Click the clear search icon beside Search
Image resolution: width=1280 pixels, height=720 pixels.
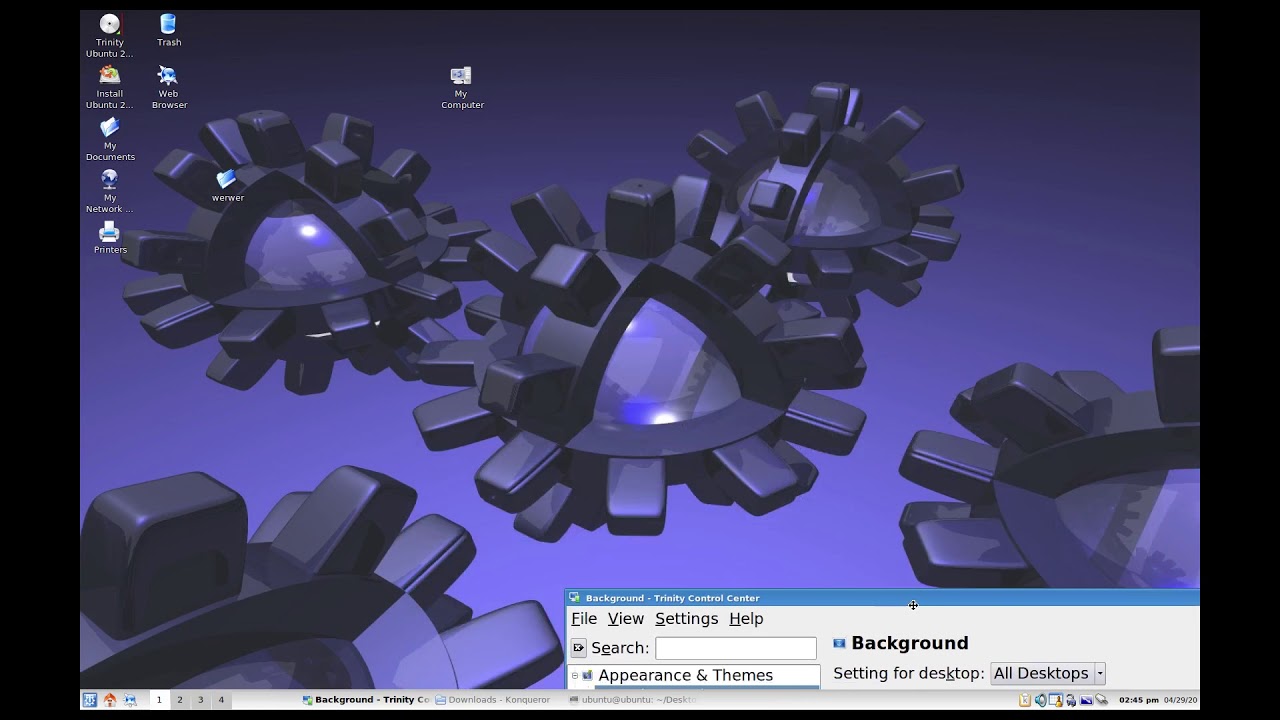tap(578, 648)
